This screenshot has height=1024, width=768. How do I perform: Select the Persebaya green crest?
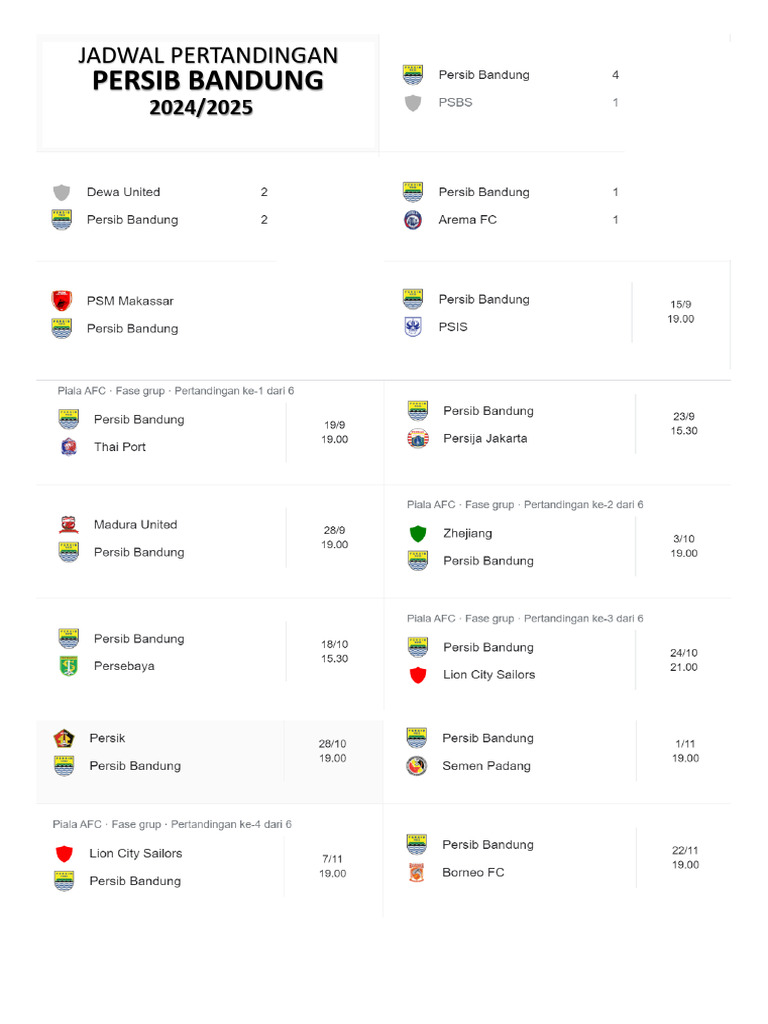(x=69, y=666)
